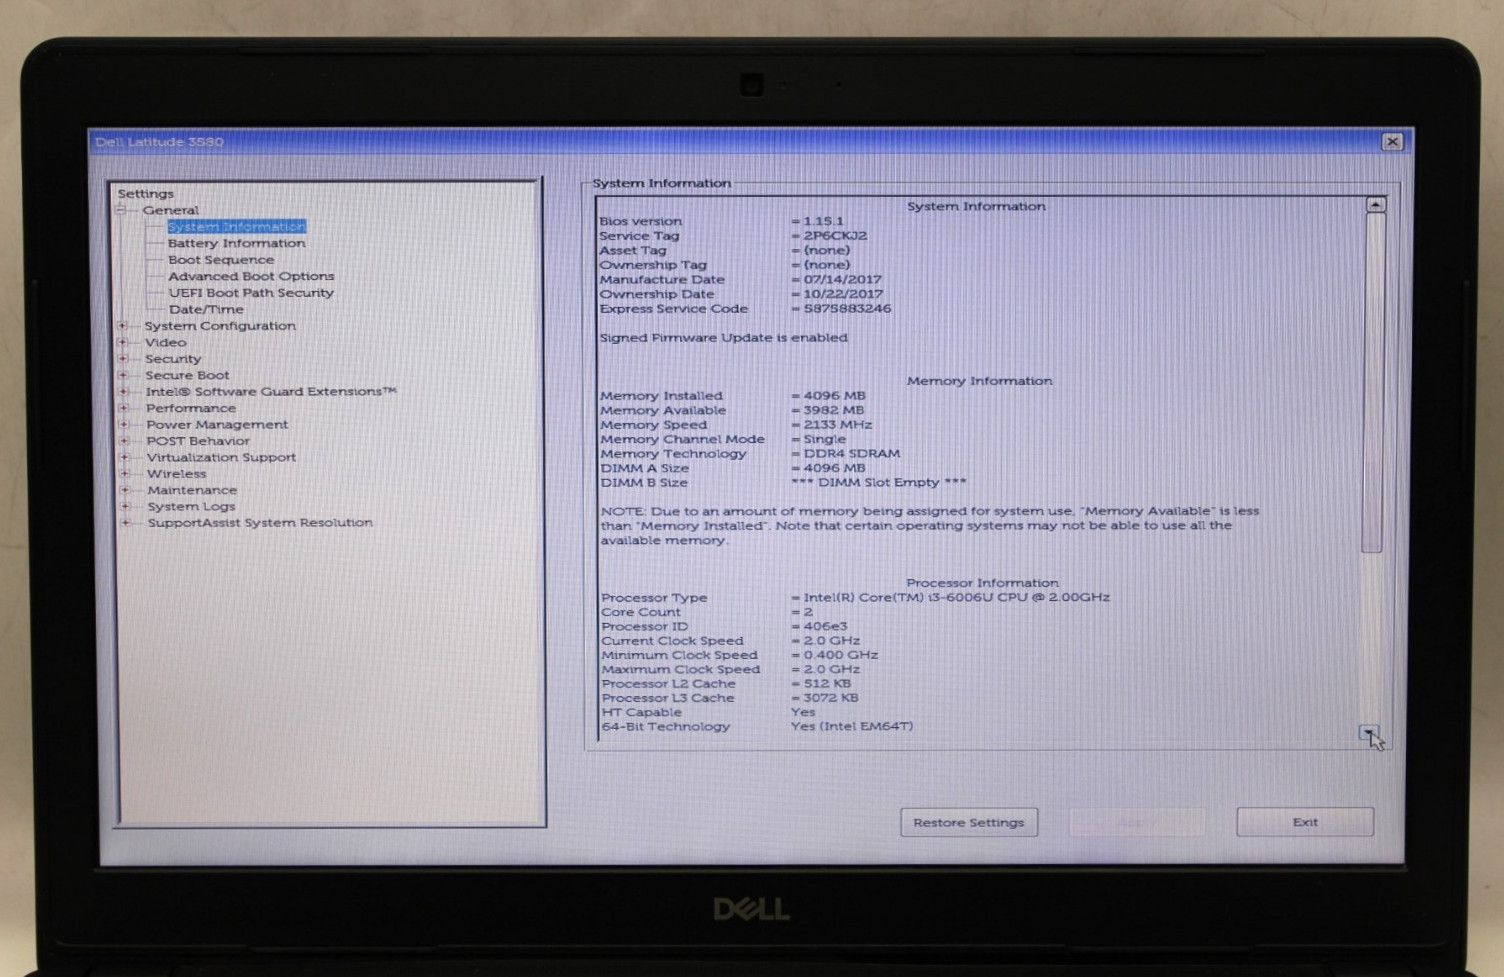Screen dimensions: 1504x977
Task: Select the Secure Boot category label
Action: [x=187, y=375]
